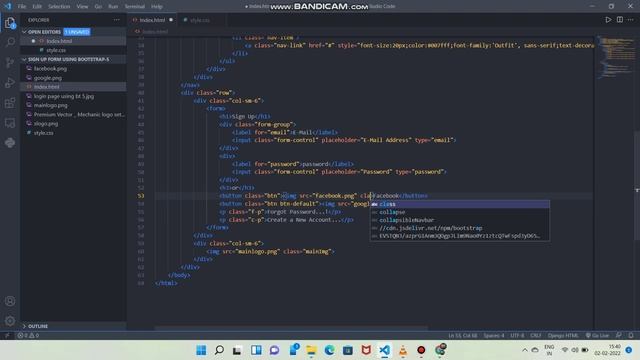Open Explorer panel ellipsis menu
Screen dimensions: 640x360
[117, 20]
